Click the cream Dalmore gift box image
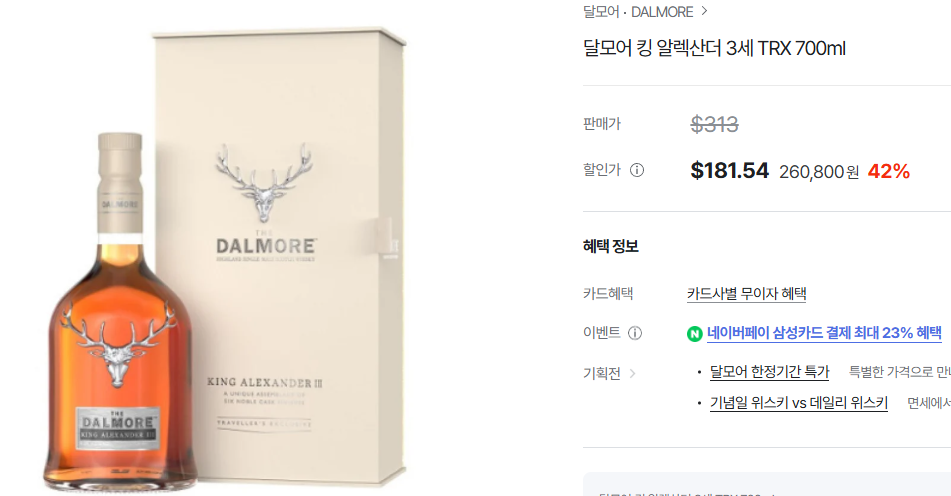 [x=280, y=255]
